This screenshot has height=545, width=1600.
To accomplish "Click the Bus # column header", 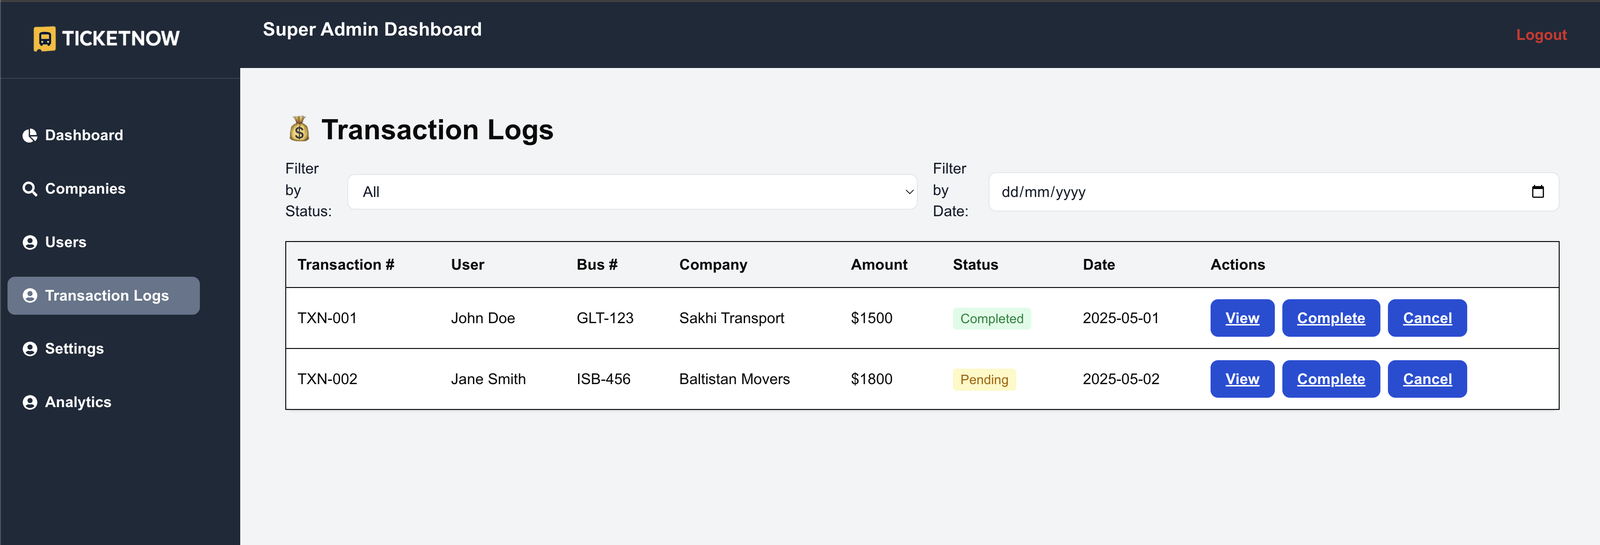I will [597, 265].
